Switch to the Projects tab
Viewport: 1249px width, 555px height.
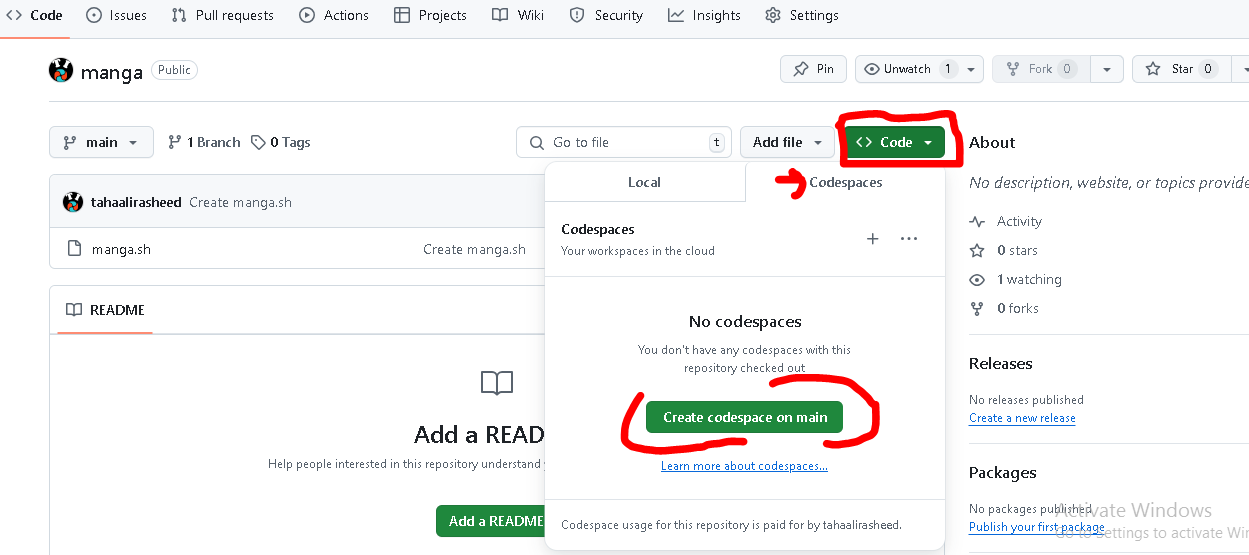(x=430, y=15)
